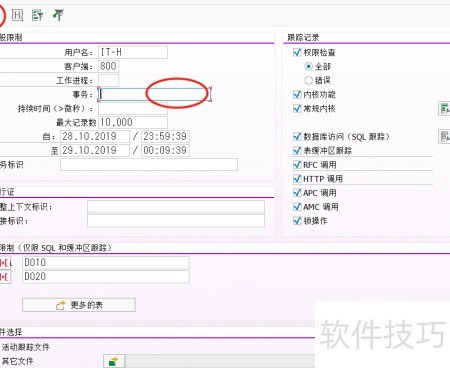
Task: Click the red icon beside the D020 table field
Action: [x=5, y=277]
